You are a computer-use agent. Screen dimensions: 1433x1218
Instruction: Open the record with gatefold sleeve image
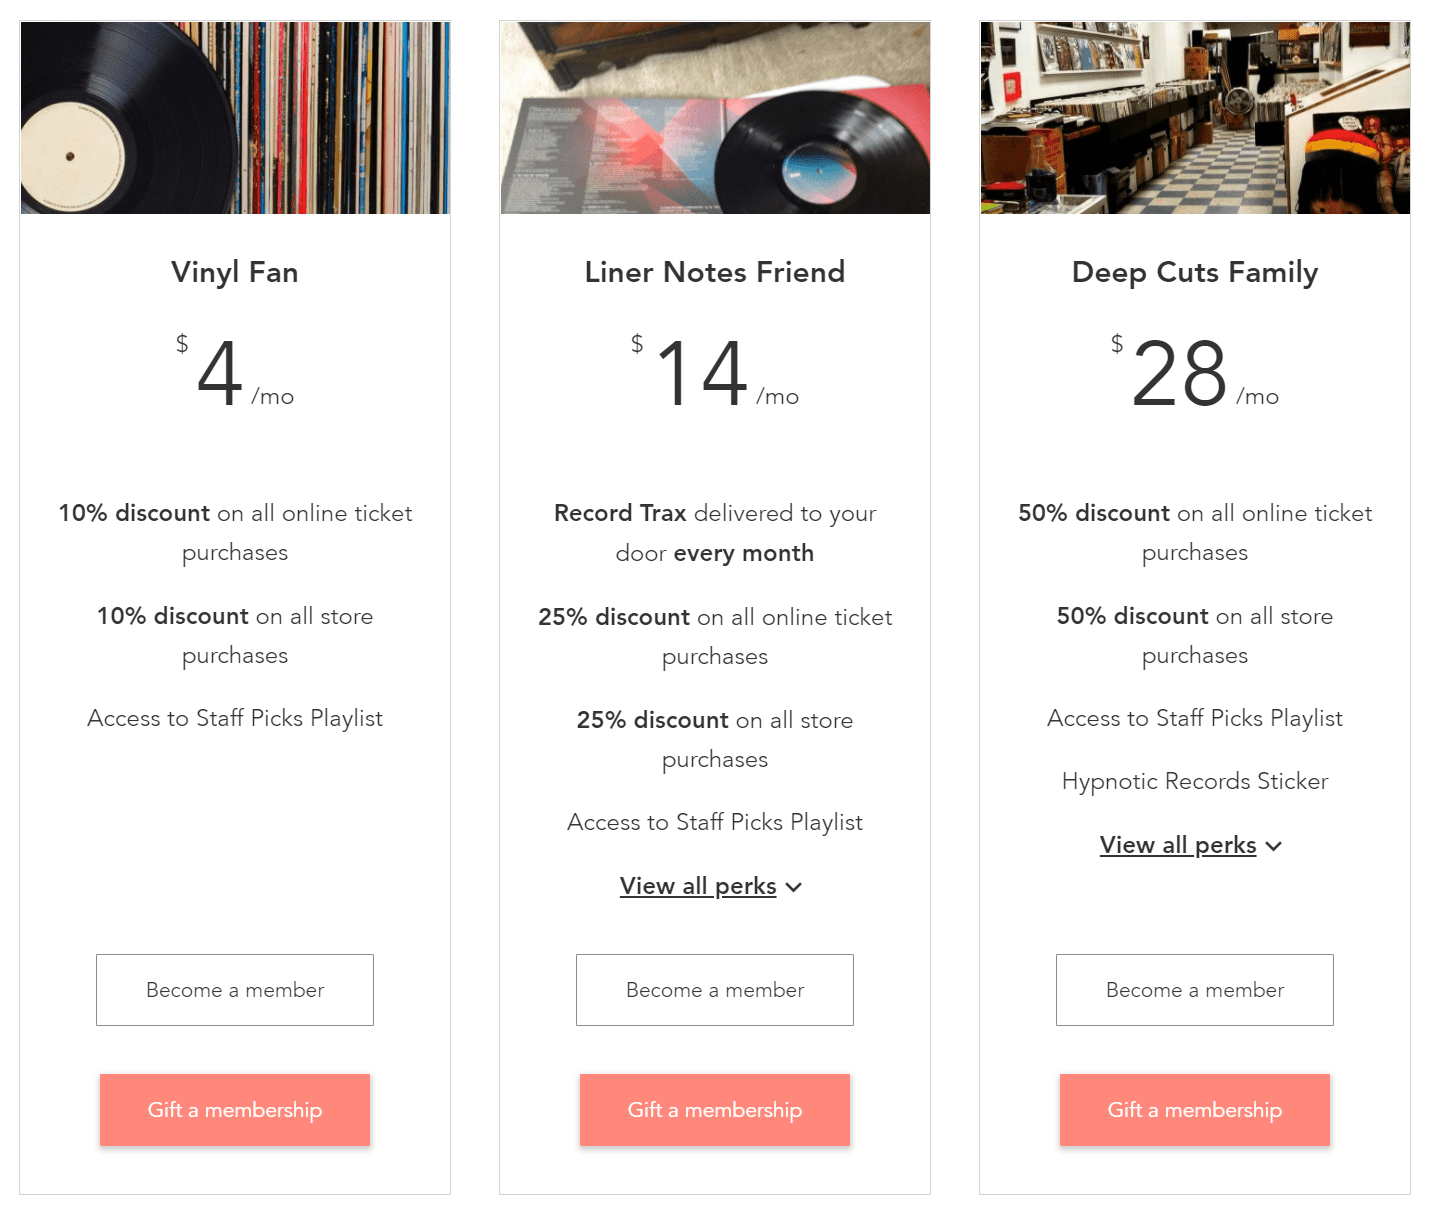tap(715, 118)
